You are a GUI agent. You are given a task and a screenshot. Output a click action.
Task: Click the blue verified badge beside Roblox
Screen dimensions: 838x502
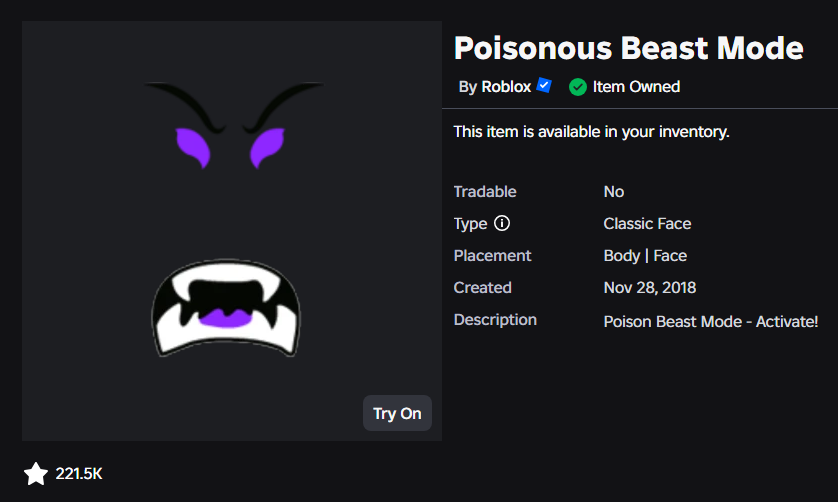pos(544,85)
